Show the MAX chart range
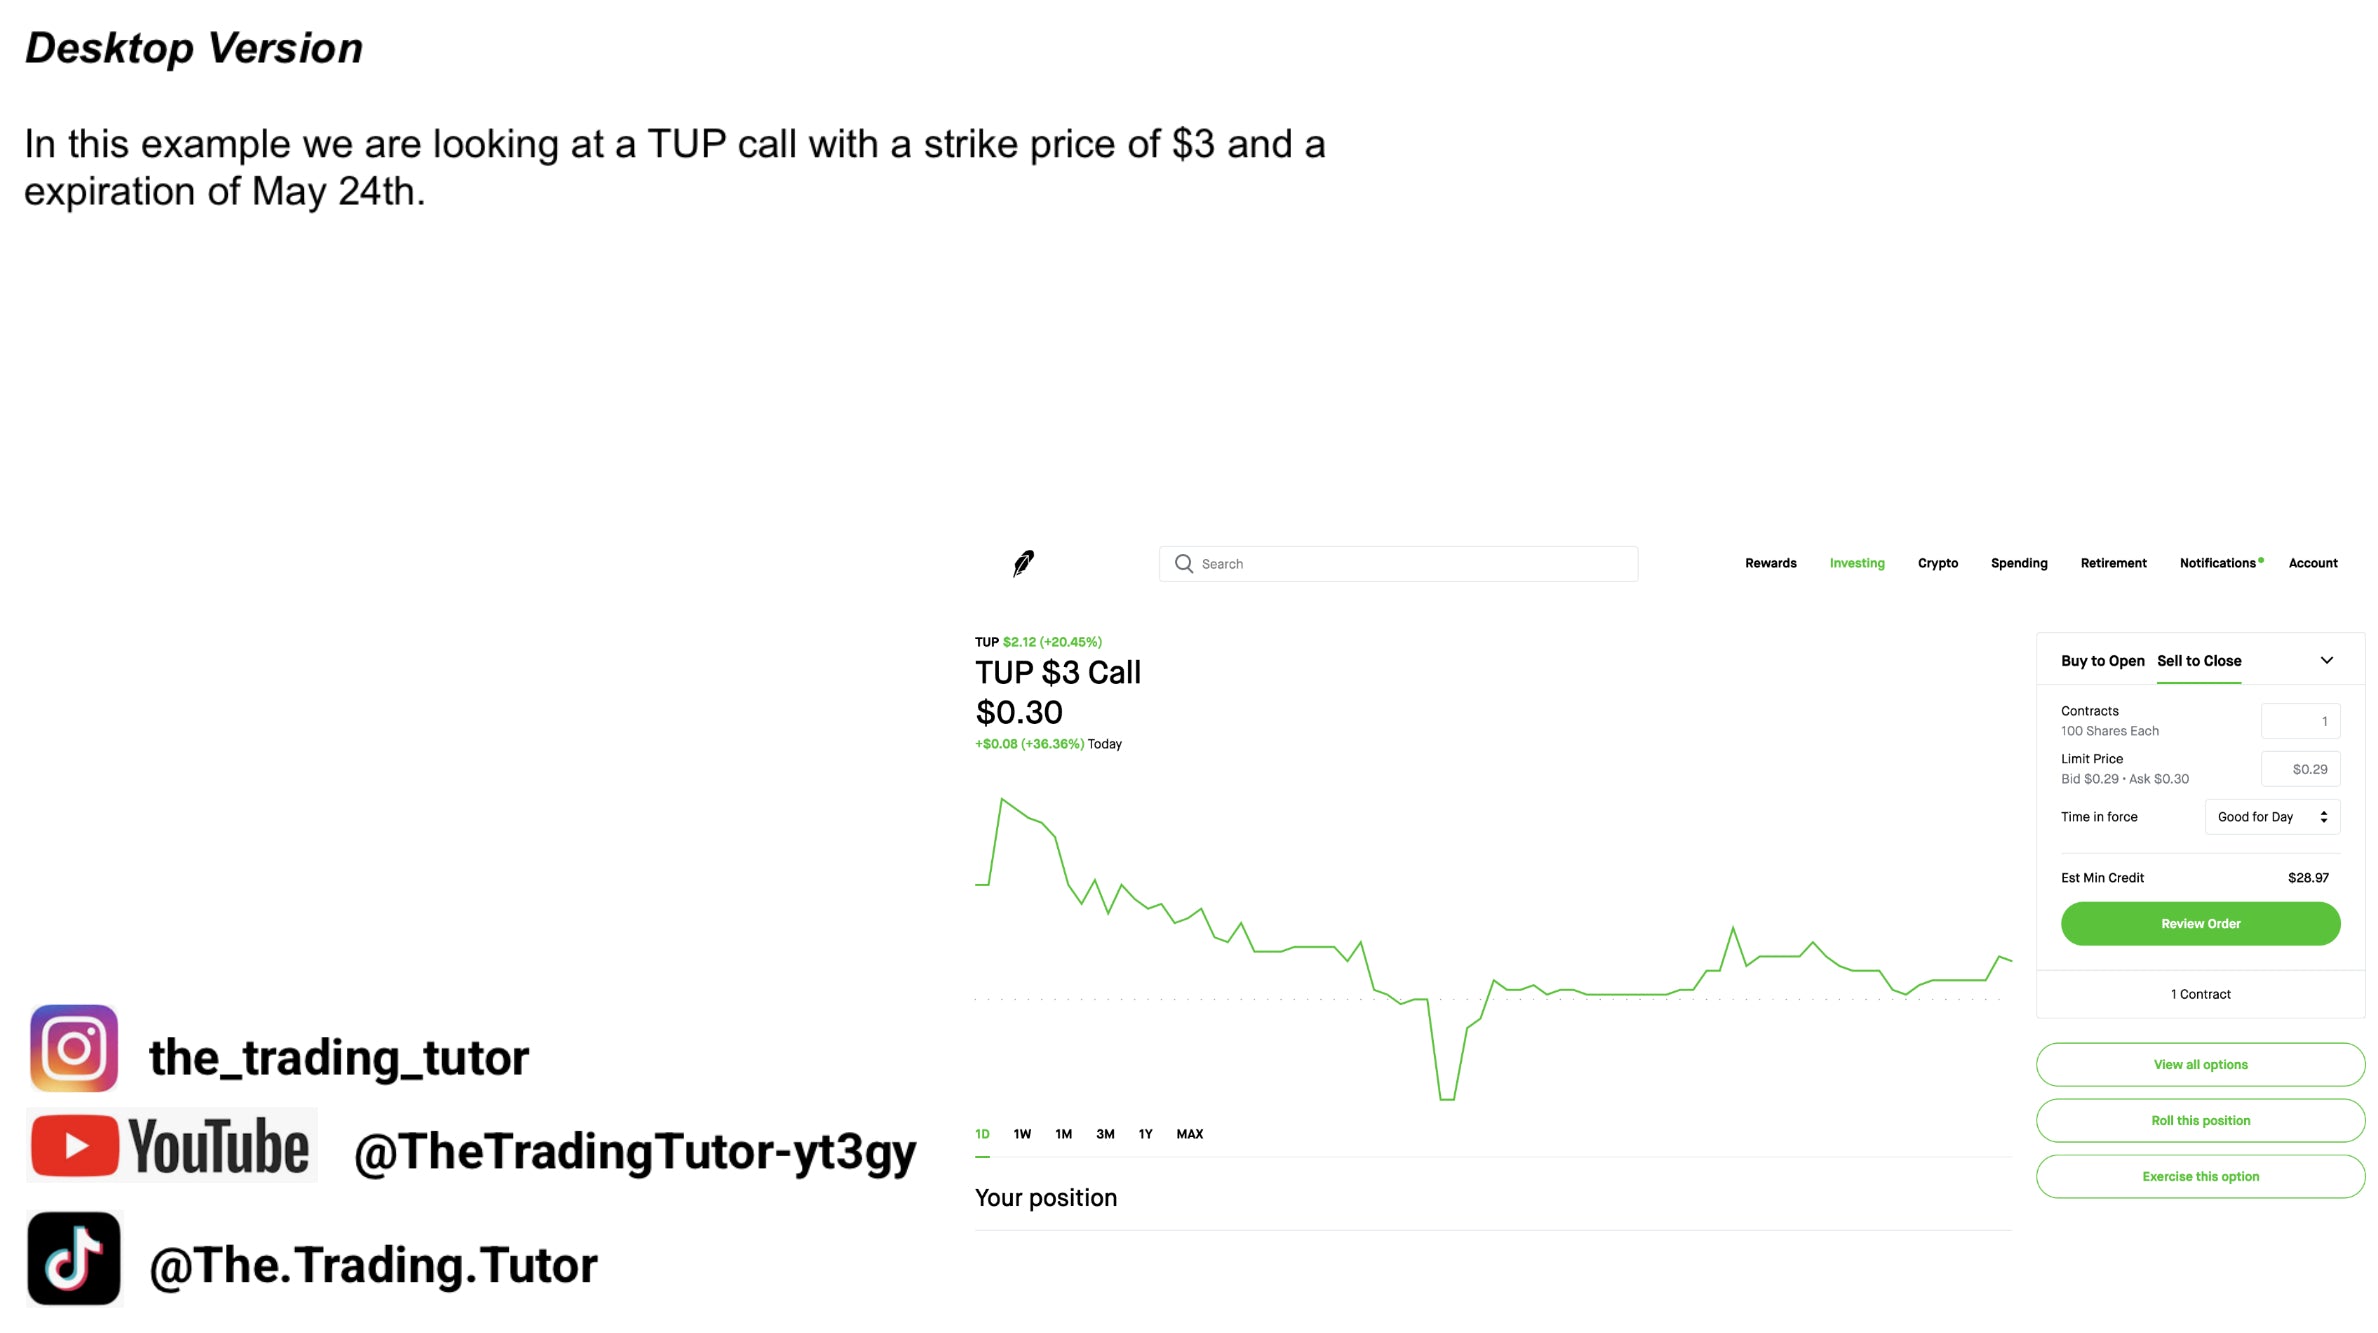 [x=1189, y=1134]
